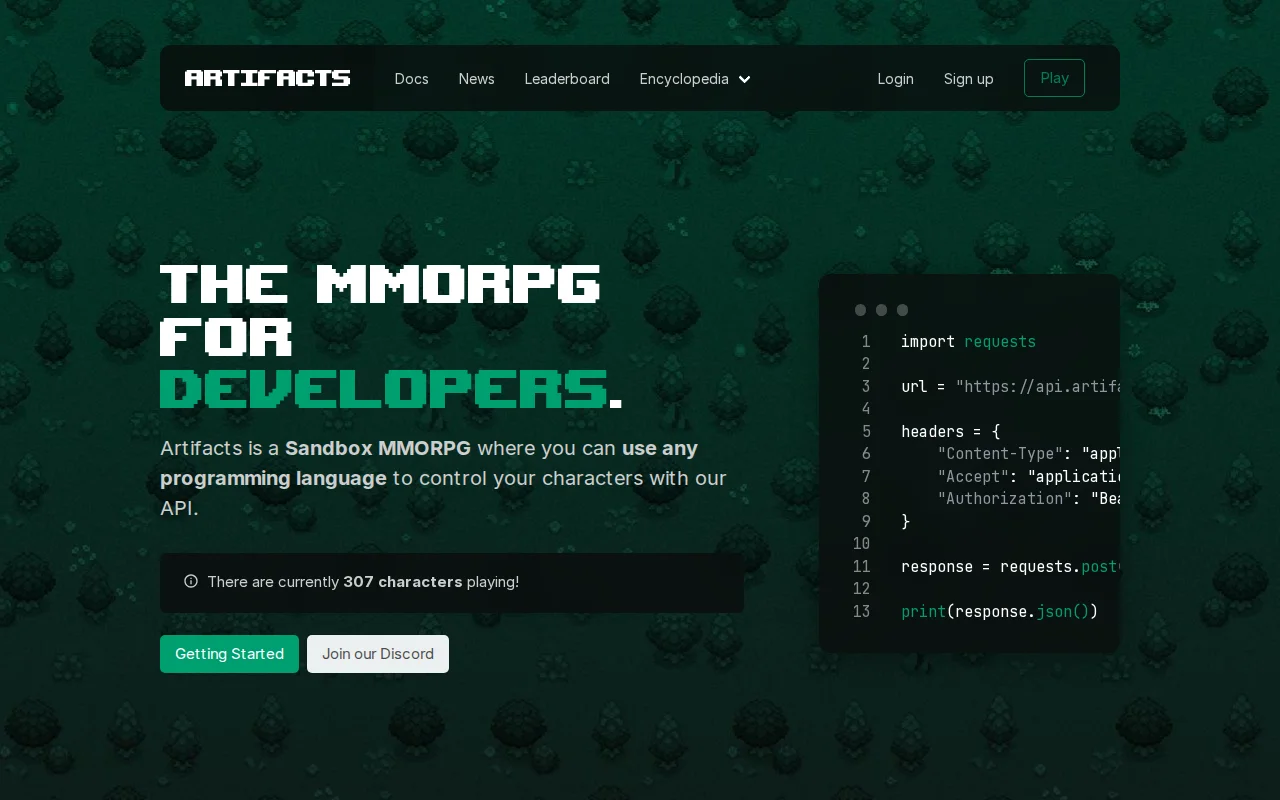
Task: Click the third gray dot in the code window
Action: 902,310
